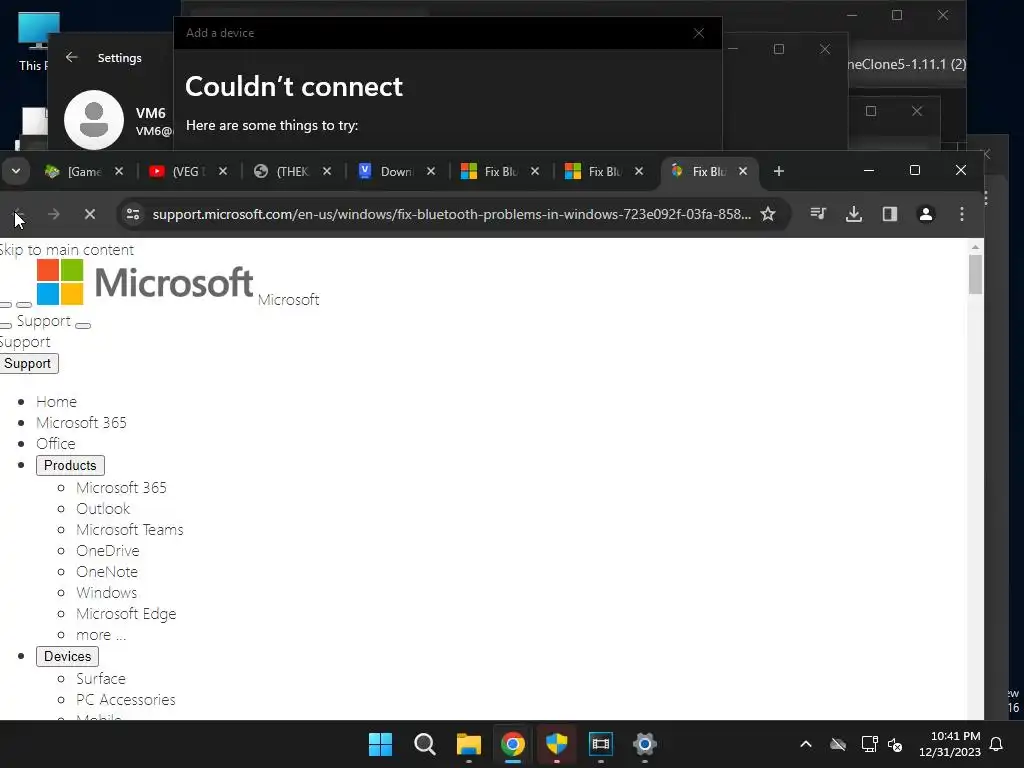
Task: Open the film strip app in taskbar
Action: coord(600,744)
